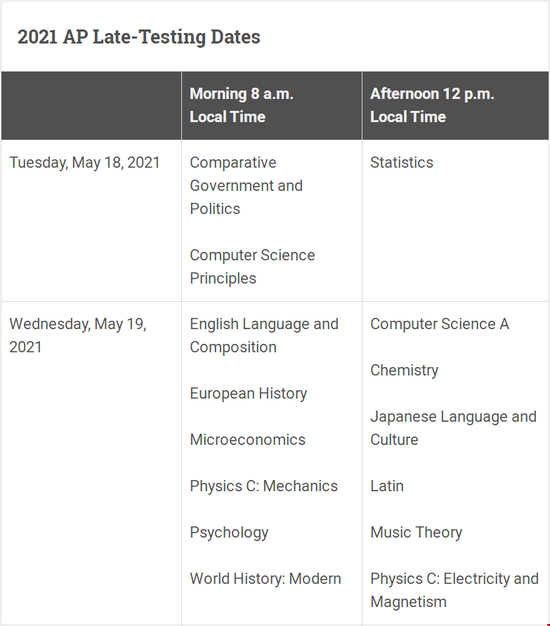Select the Music Theory exam entry
Viewport: 550px width, 626px height.
pyautogui.click(x=416, y=533)
